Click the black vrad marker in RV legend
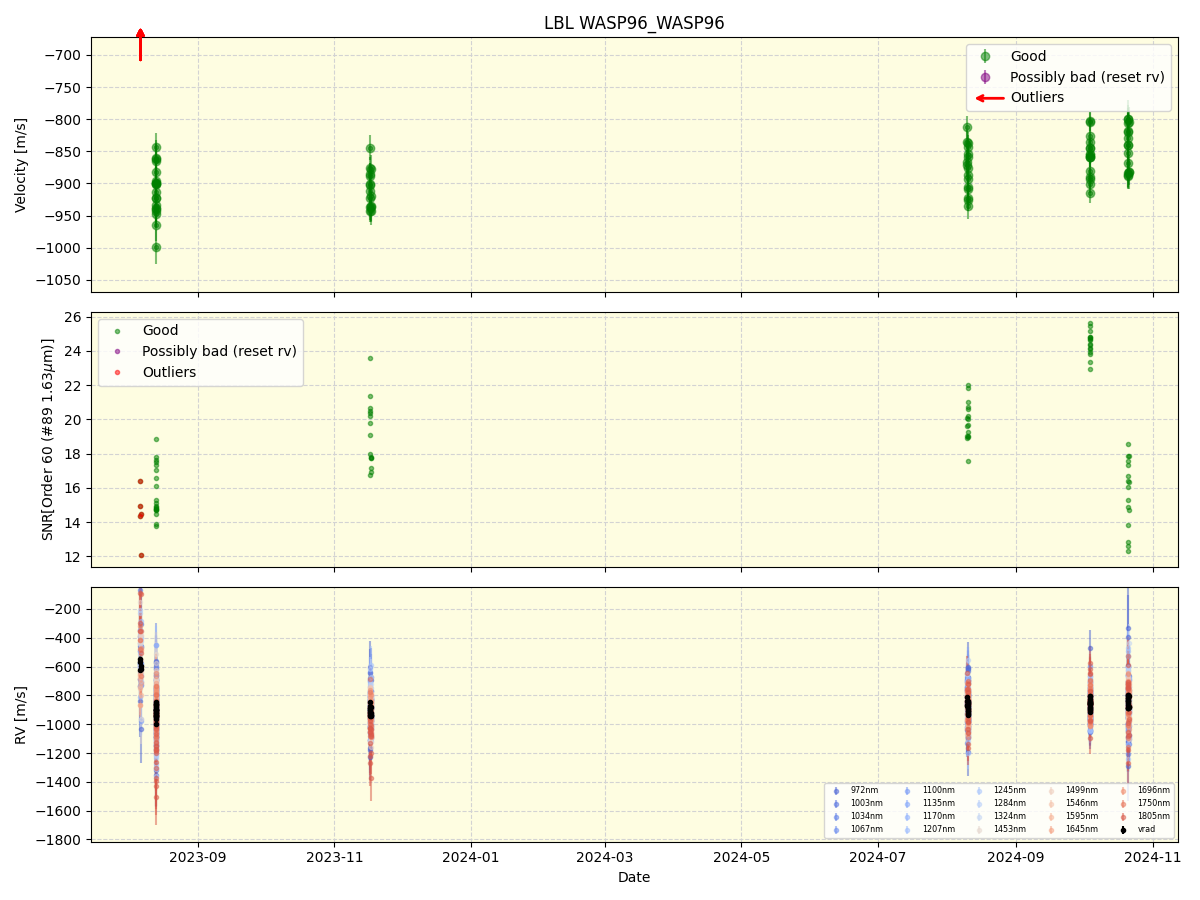 (x=1123, y=829)
